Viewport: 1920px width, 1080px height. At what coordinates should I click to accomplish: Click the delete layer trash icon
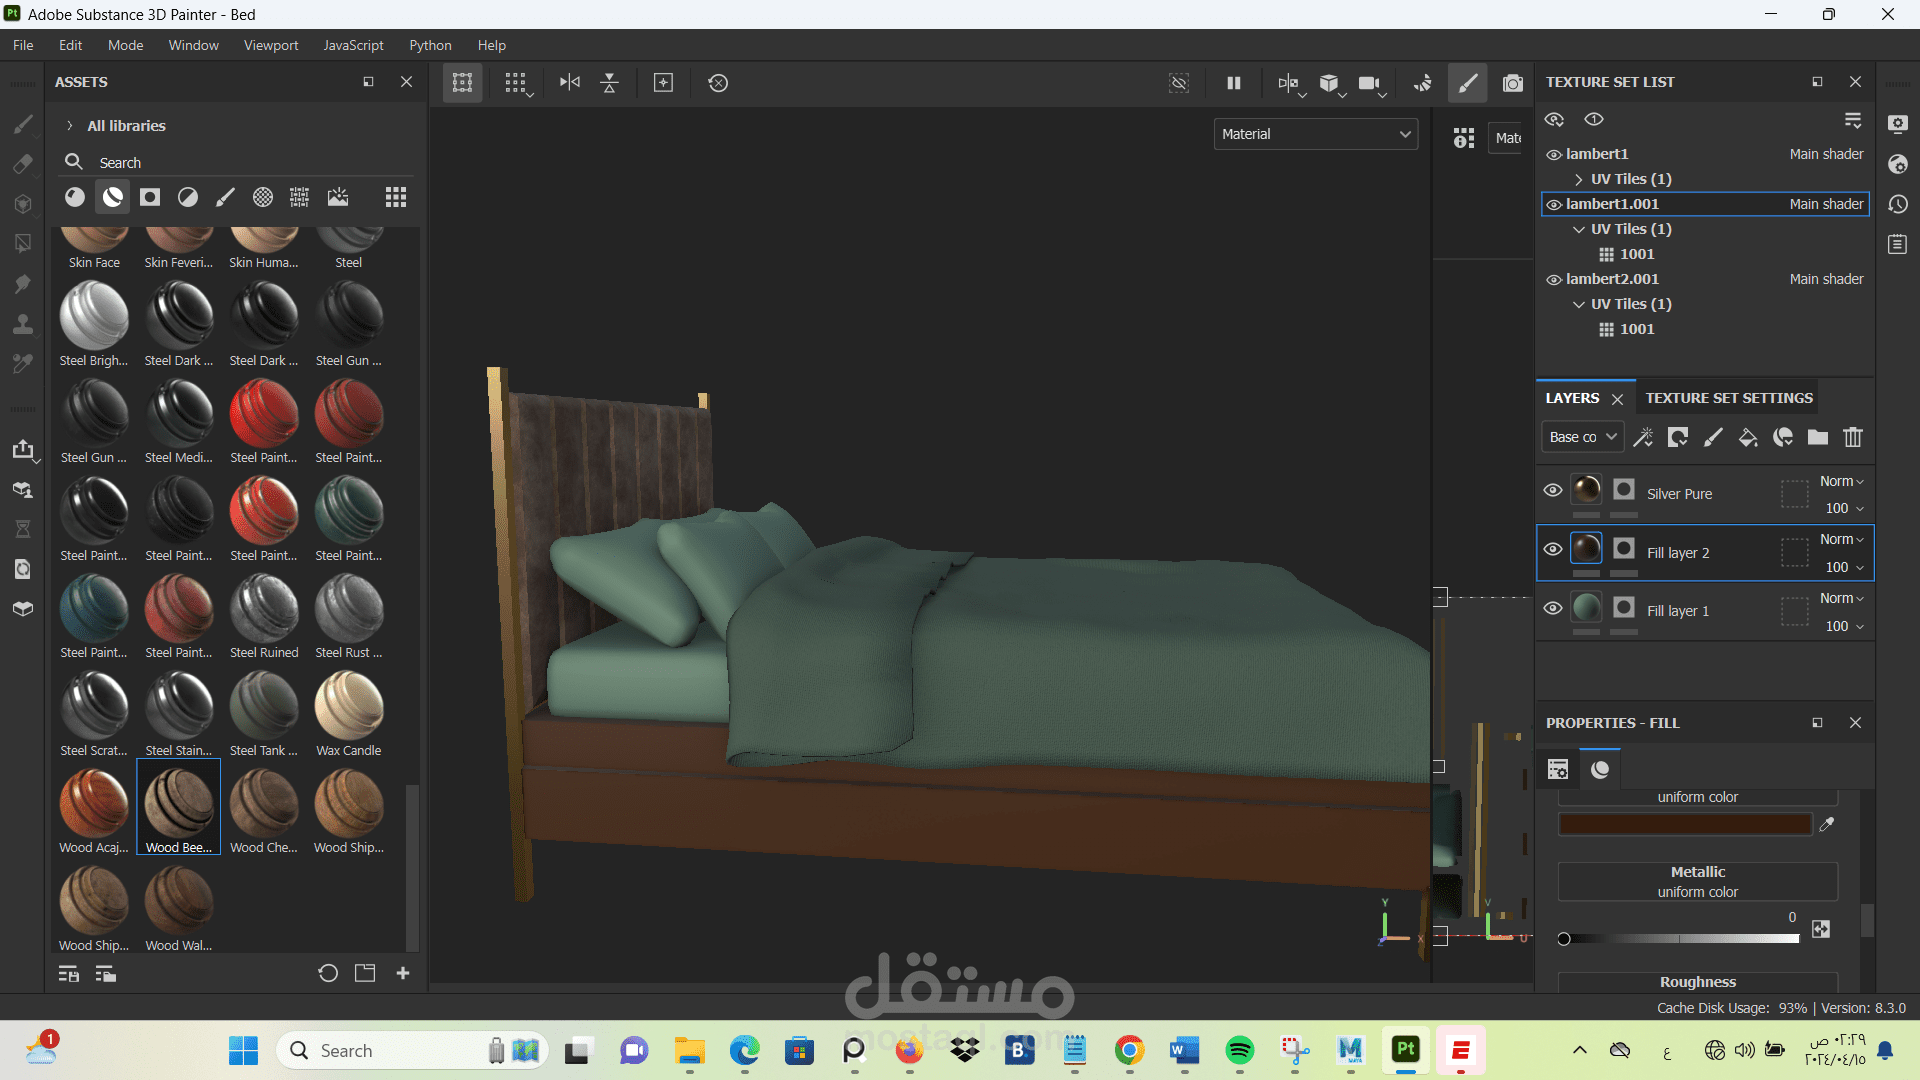coord(1853,437)
